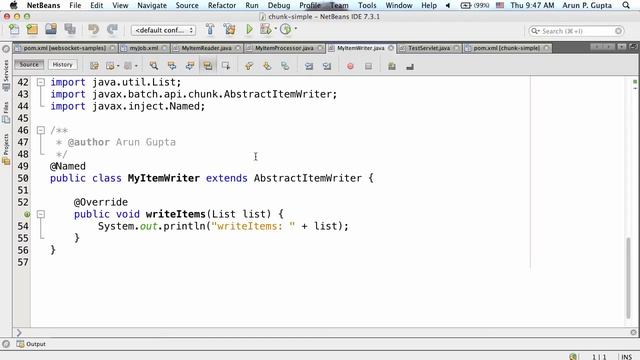Open the myjob.xml tab
640x360 pixels.
[144, 48]
